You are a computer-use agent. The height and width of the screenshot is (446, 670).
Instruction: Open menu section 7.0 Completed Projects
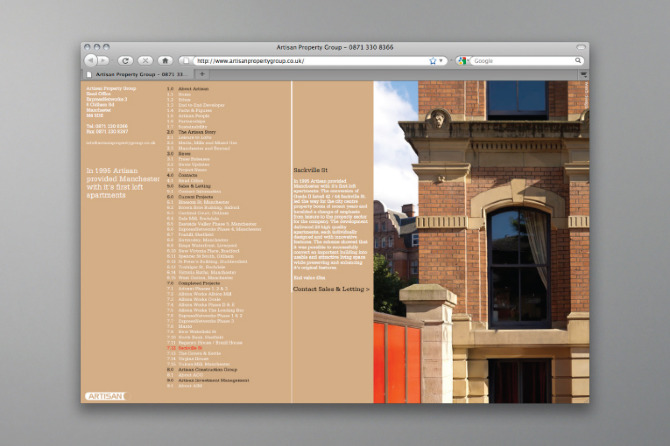194,283
